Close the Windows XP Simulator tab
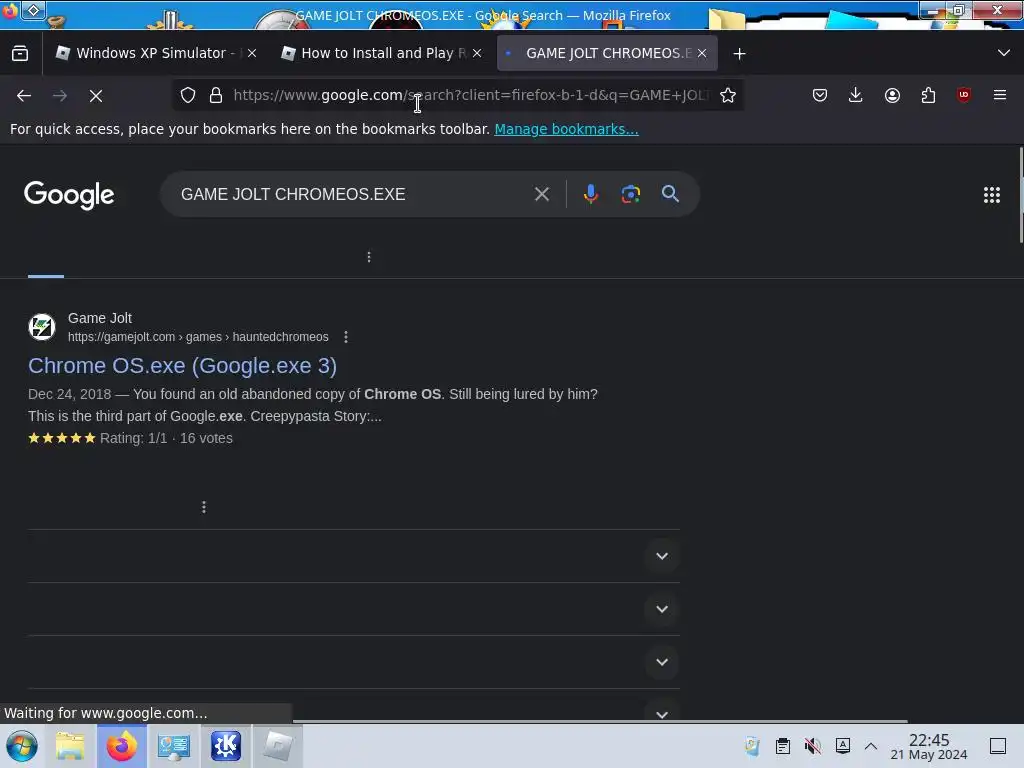The width and height of the screenshot is (1024, 768). (252, 54)
